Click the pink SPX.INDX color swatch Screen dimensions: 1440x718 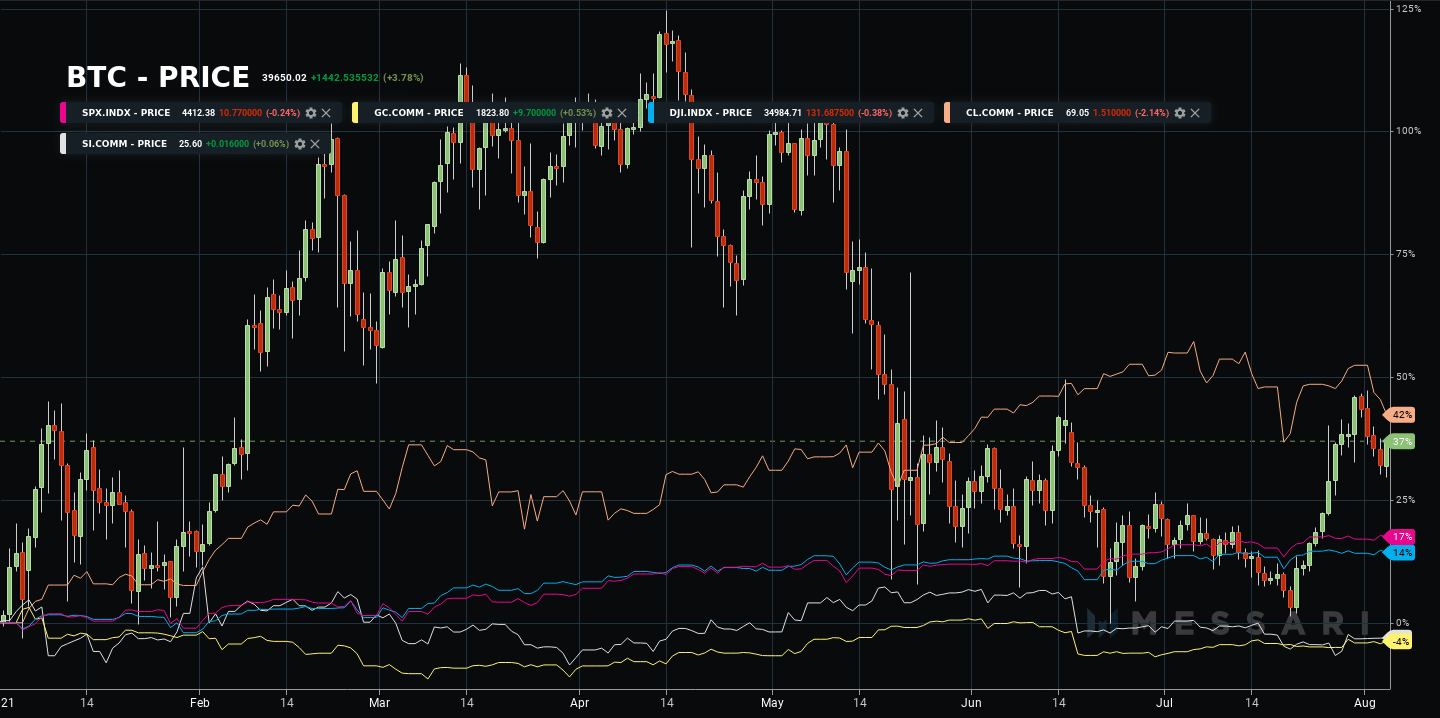(x=64, y=113)
